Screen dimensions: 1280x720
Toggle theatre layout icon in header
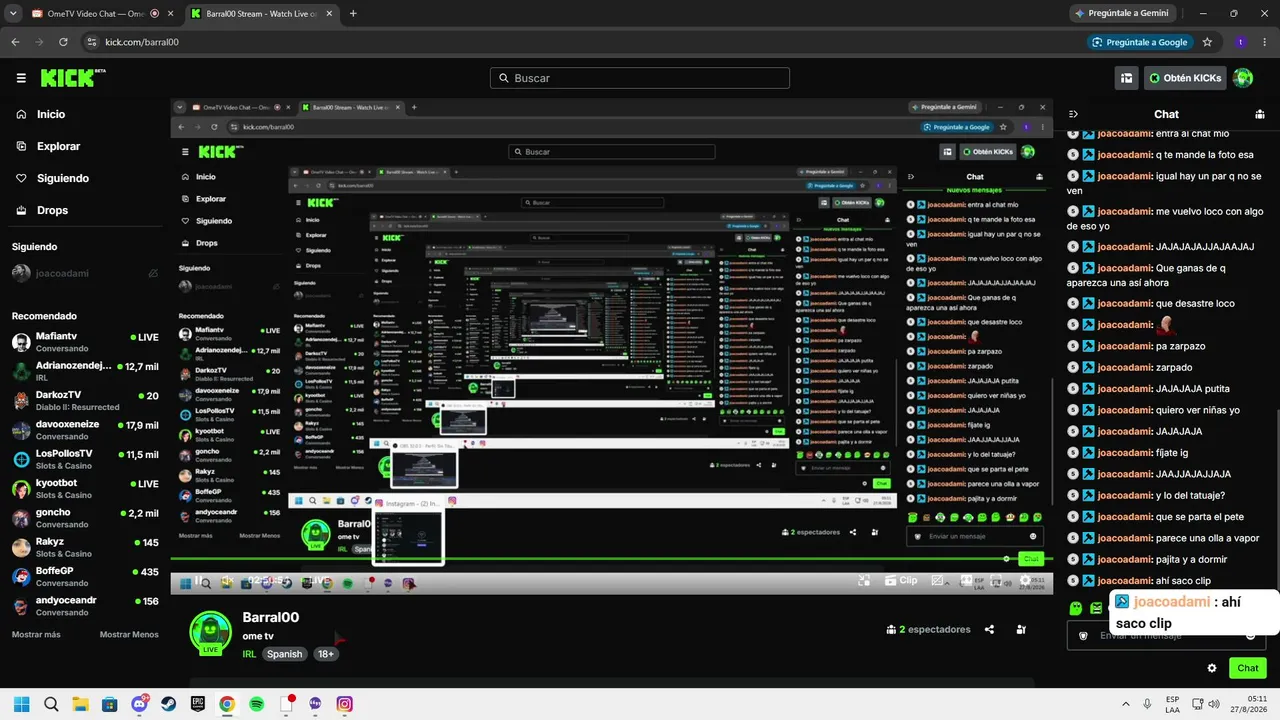pyautogui.click(x=1127, y=78)
